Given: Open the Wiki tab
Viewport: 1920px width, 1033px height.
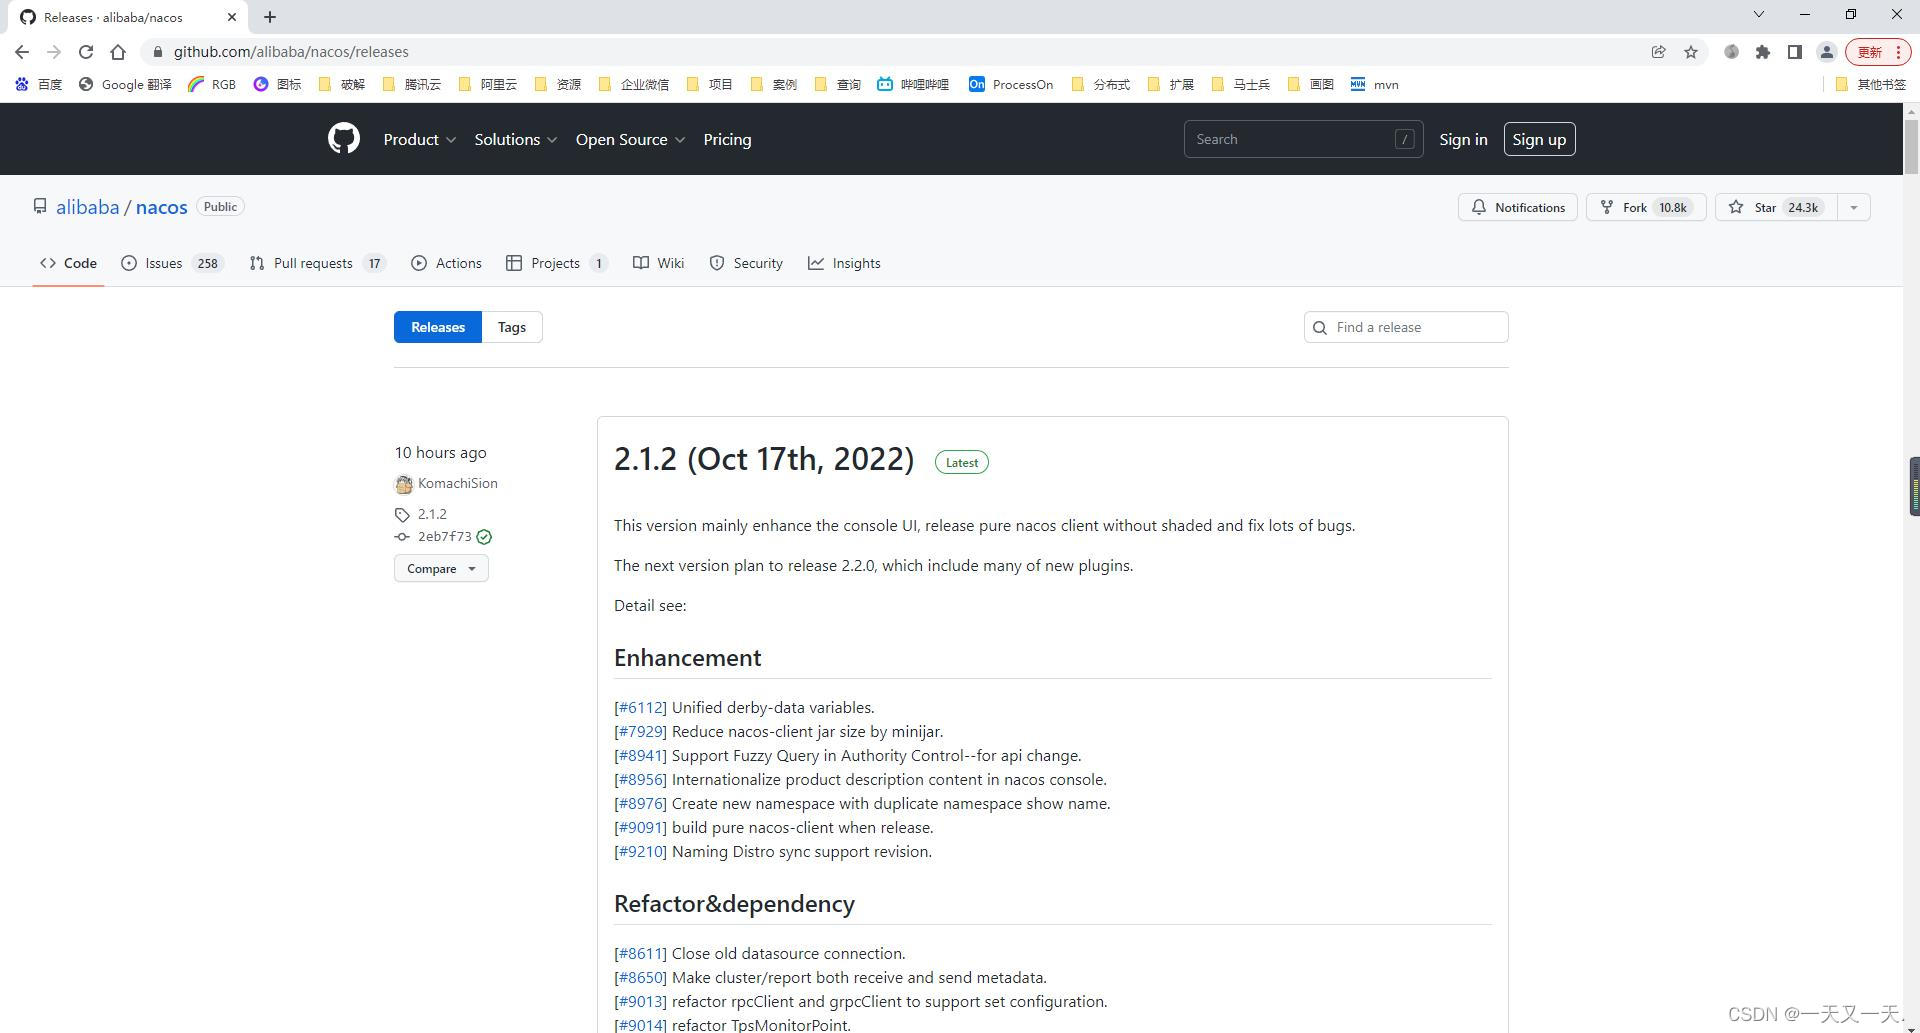Looking at the screenshot, I should point(658,263).
